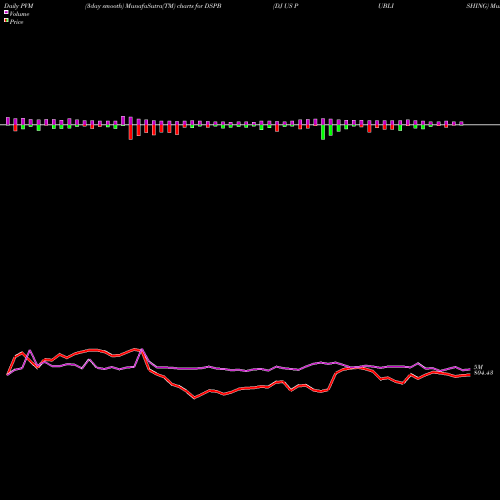Click the Volume legend color swatch
500x500 pixels.
(6, 13)
